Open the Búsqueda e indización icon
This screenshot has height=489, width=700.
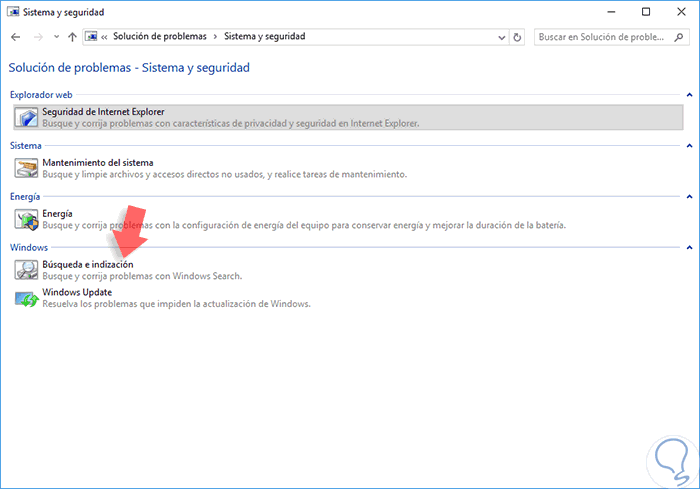coord(26,270)
